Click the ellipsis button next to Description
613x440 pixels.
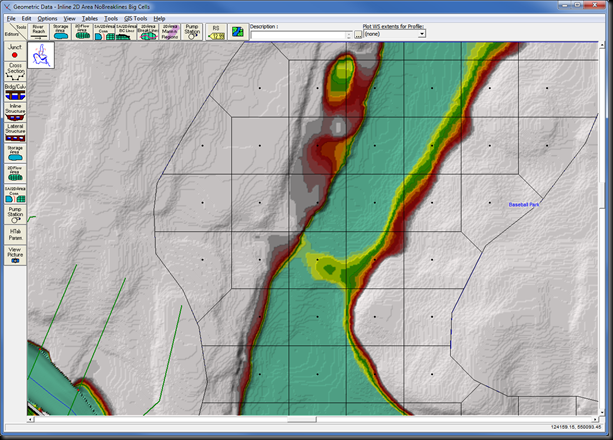point(358,34)
